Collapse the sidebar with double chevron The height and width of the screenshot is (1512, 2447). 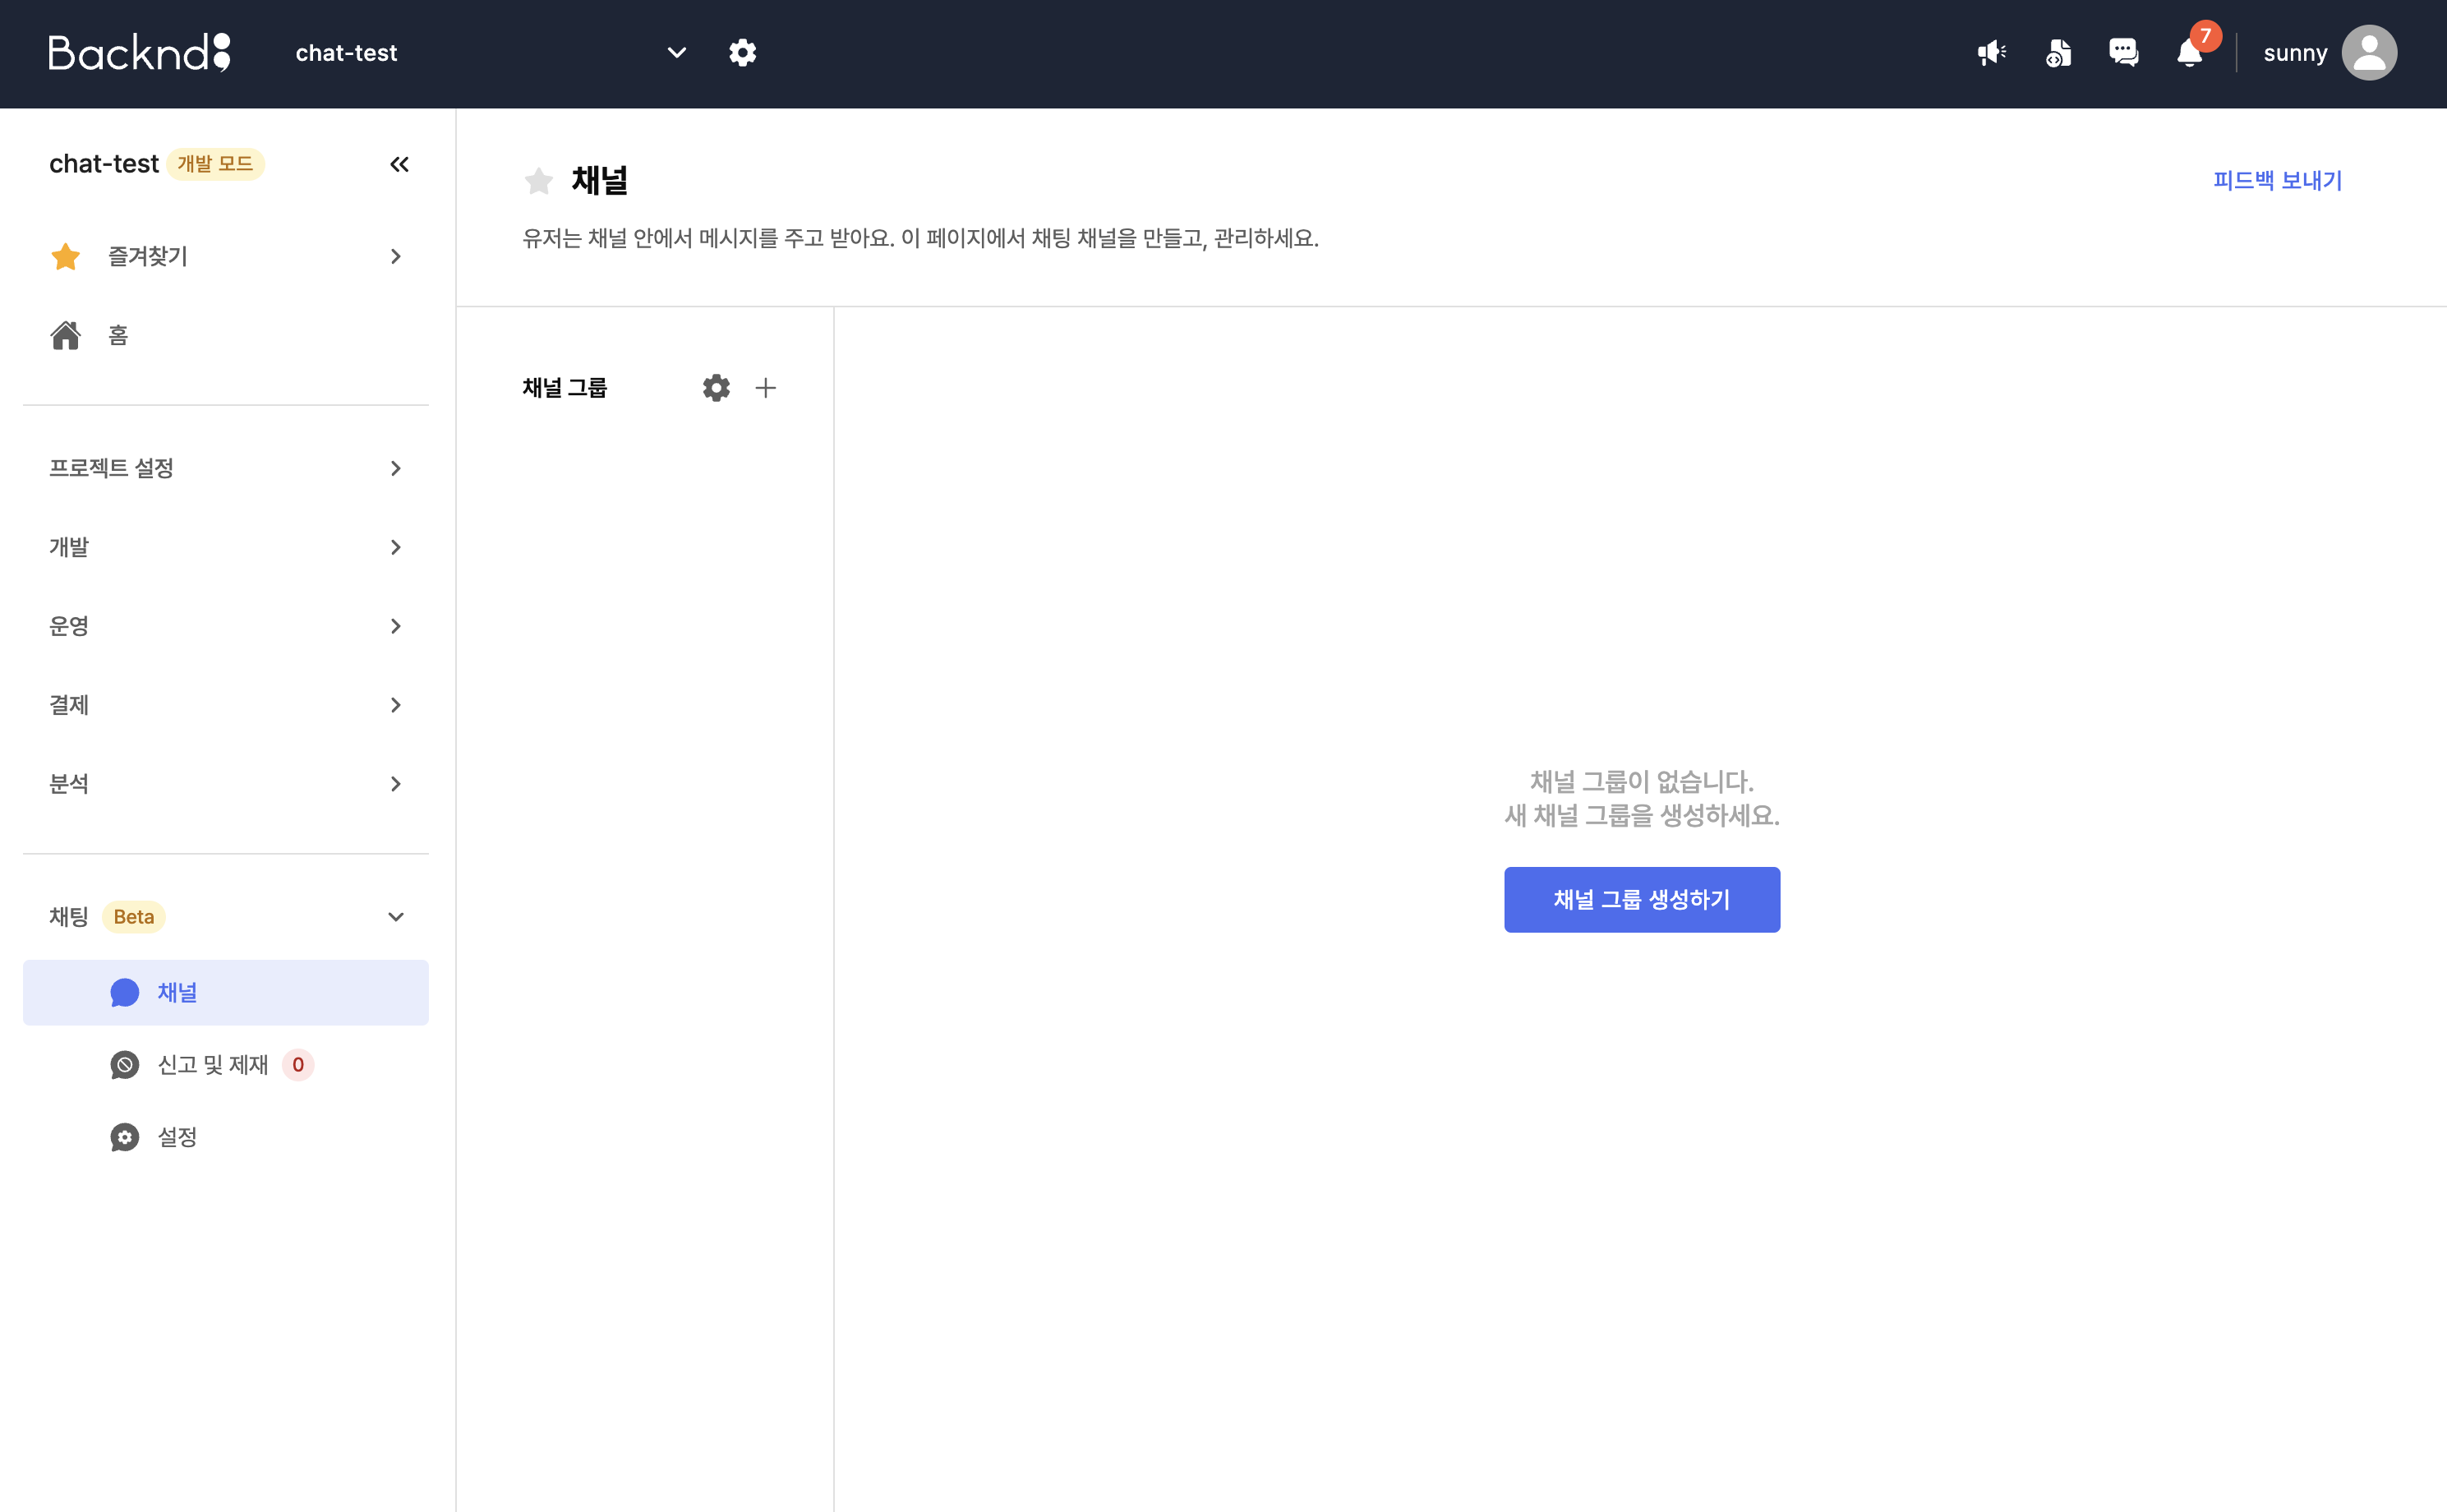coord(399,164)
